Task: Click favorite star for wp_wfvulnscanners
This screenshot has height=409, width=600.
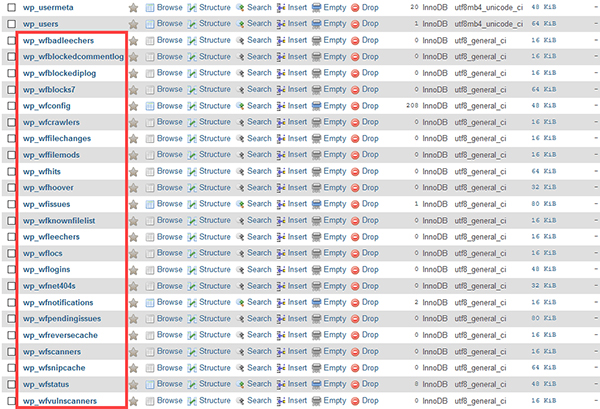Action: (133, 400)
